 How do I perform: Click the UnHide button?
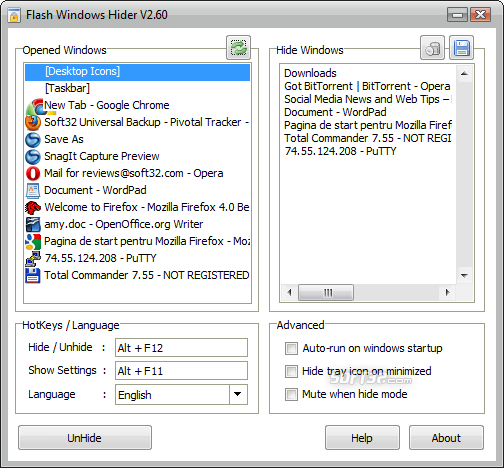(x=85, y=438)
